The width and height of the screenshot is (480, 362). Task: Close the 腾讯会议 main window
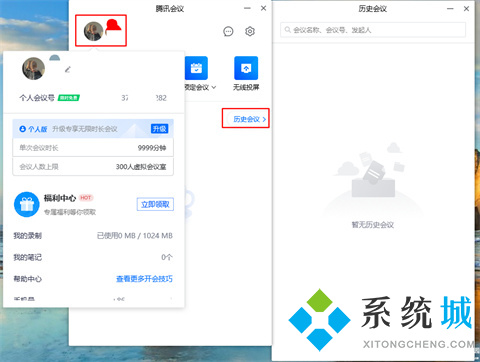tap(263, 8)
